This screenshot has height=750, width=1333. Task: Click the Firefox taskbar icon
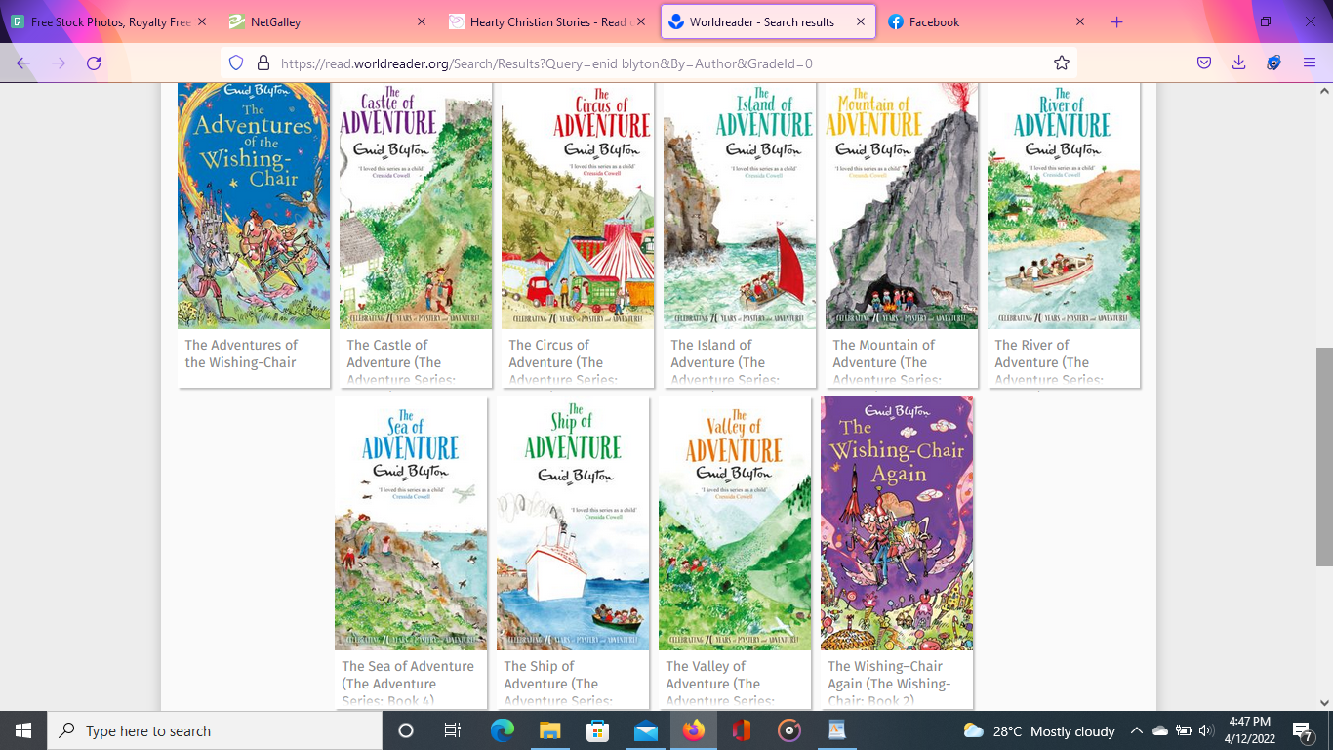point(693,730)
